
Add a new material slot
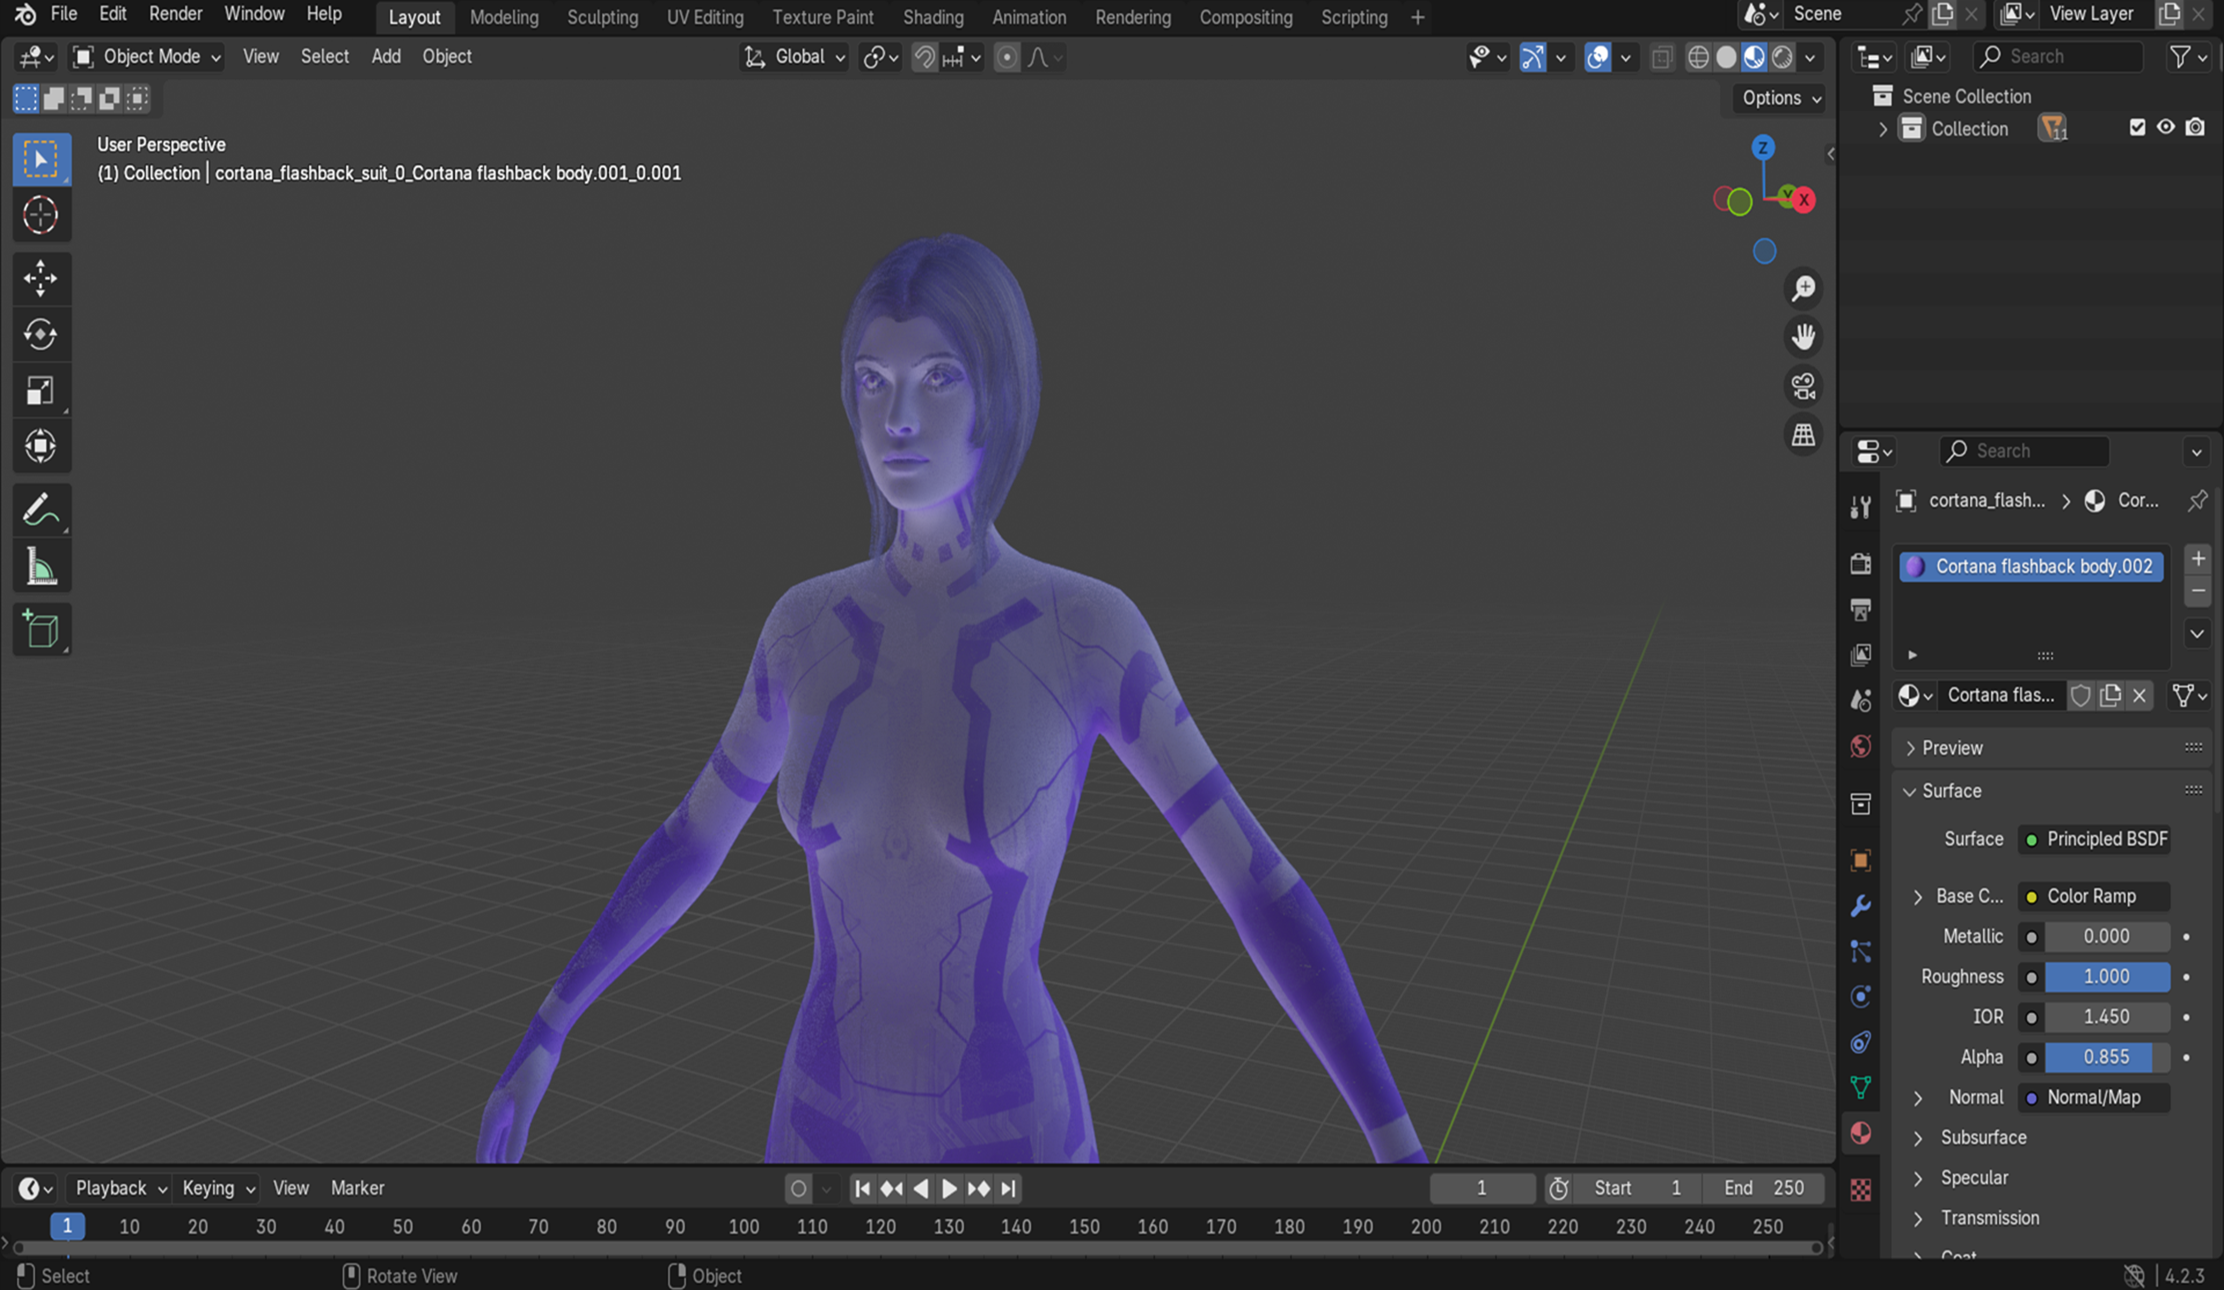tap(2198, 559)
